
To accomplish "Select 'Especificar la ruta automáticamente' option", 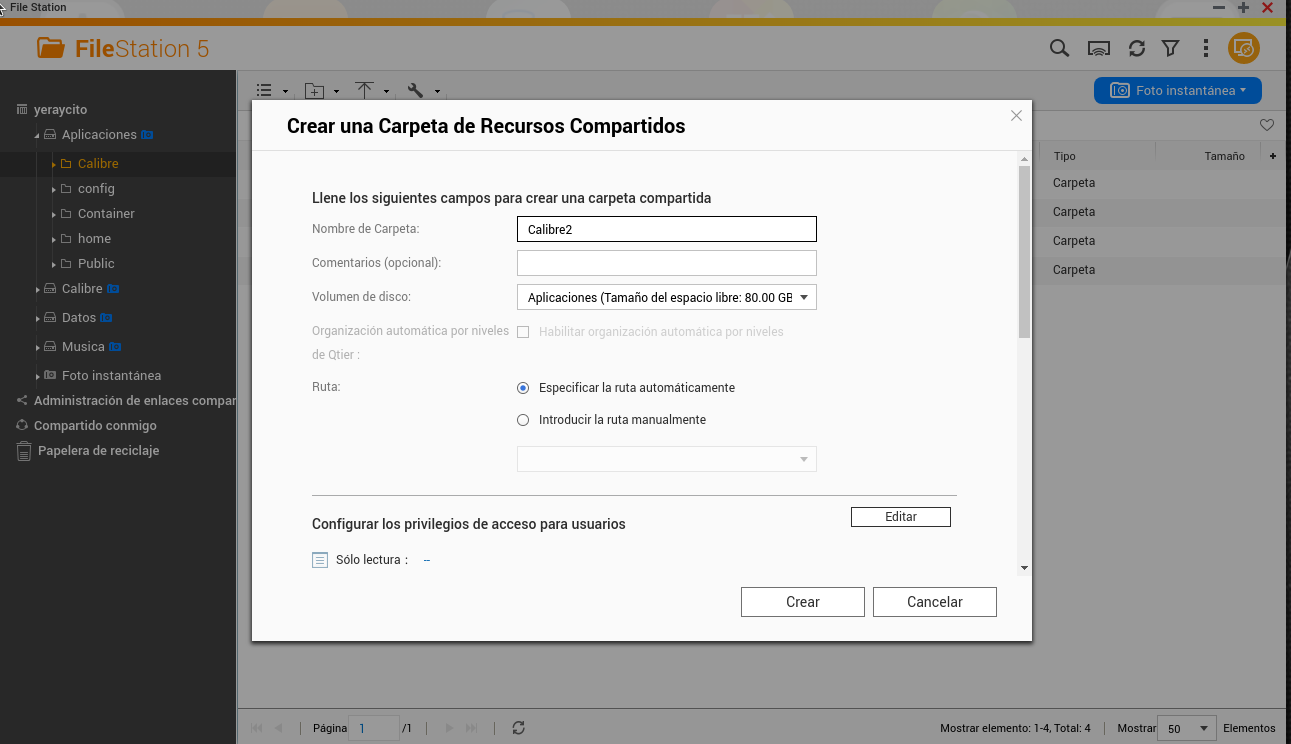I will (x=523, y=388).
